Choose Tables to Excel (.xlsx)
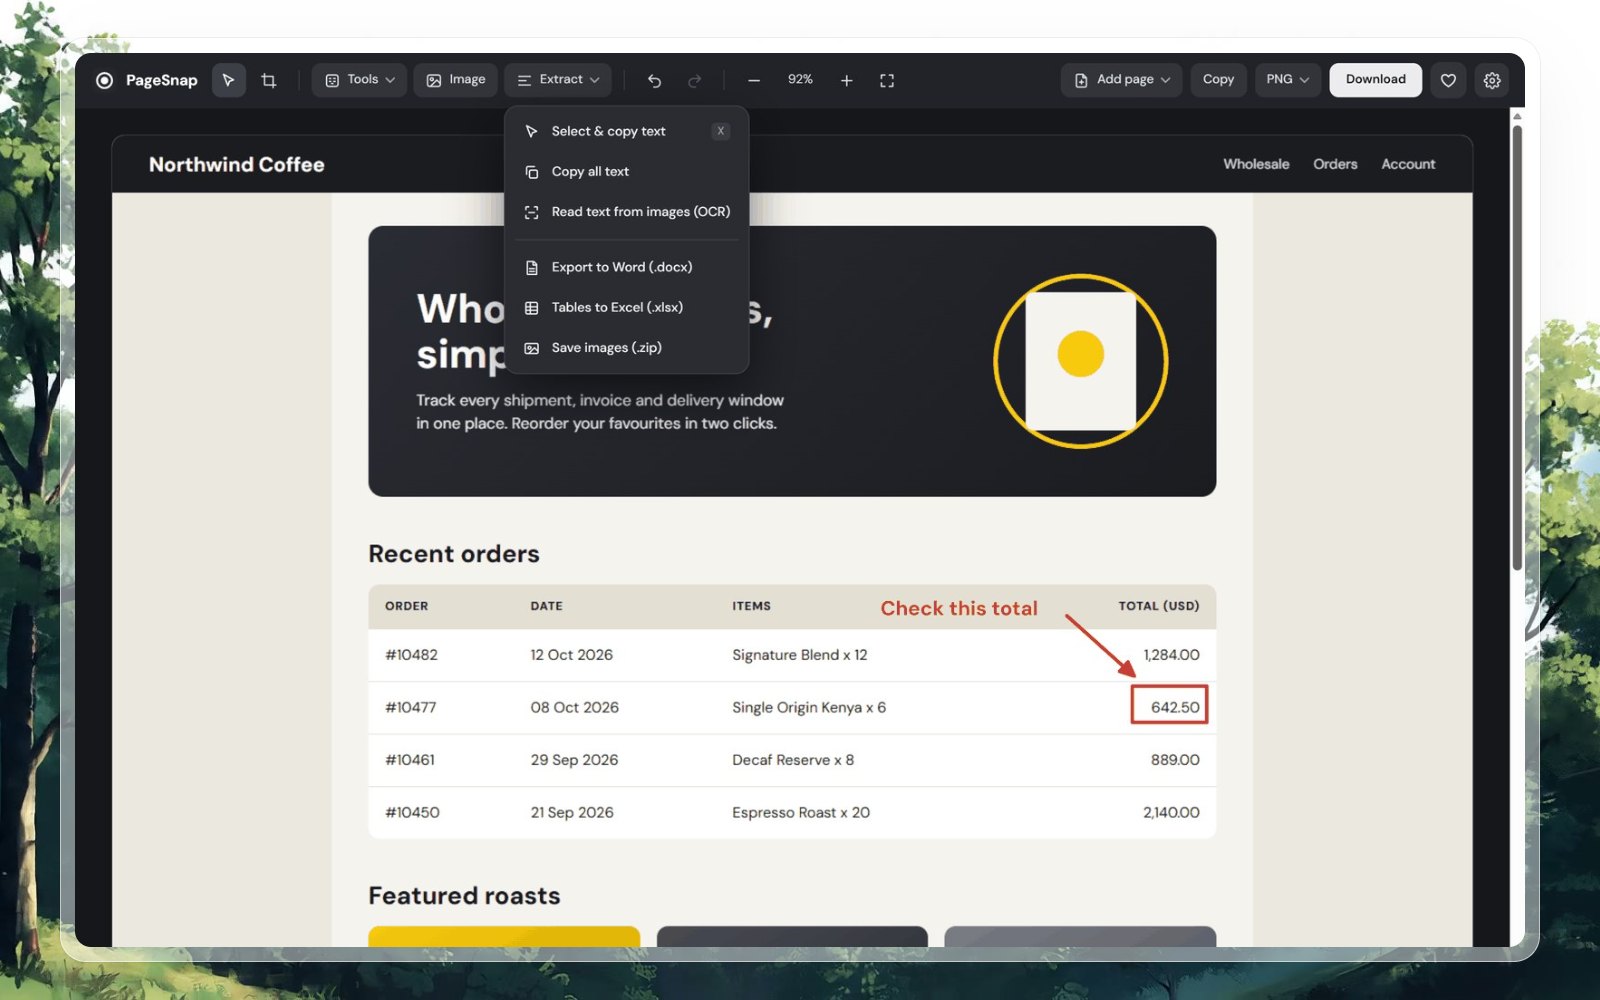1600x1000 pixels. point(627,308)
